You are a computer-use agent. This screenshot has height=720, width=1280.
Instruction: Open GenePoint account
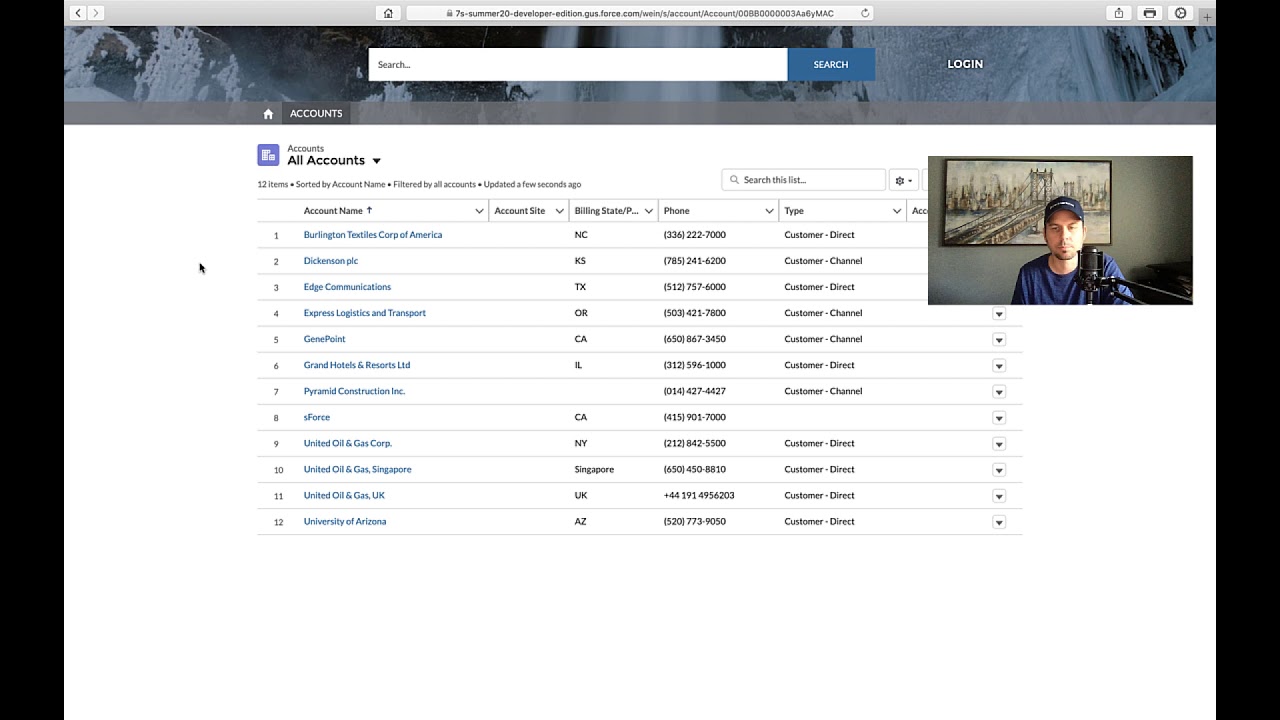(x=324, y=339)
